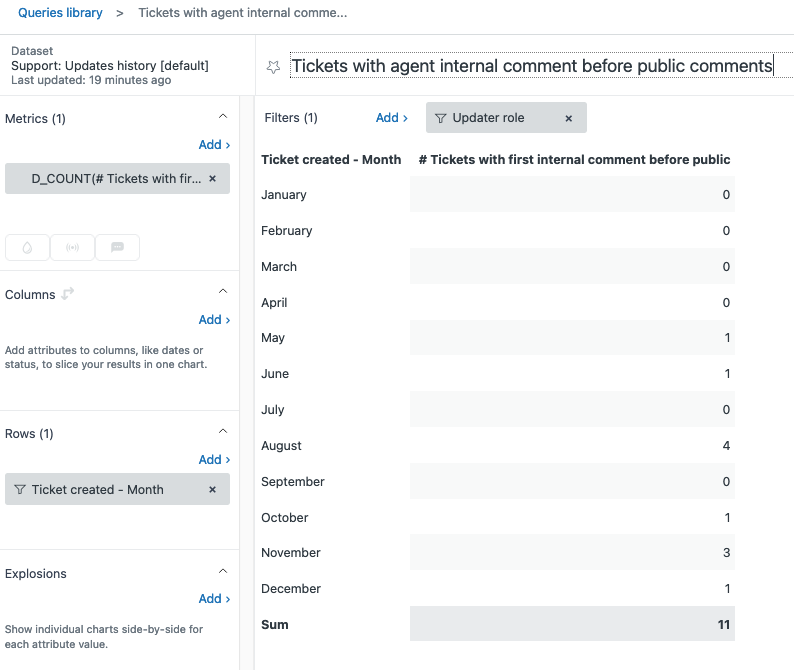Click the Ticket created - Month column header
Viewport: 794px width, 670px height.
click(331, 160)
